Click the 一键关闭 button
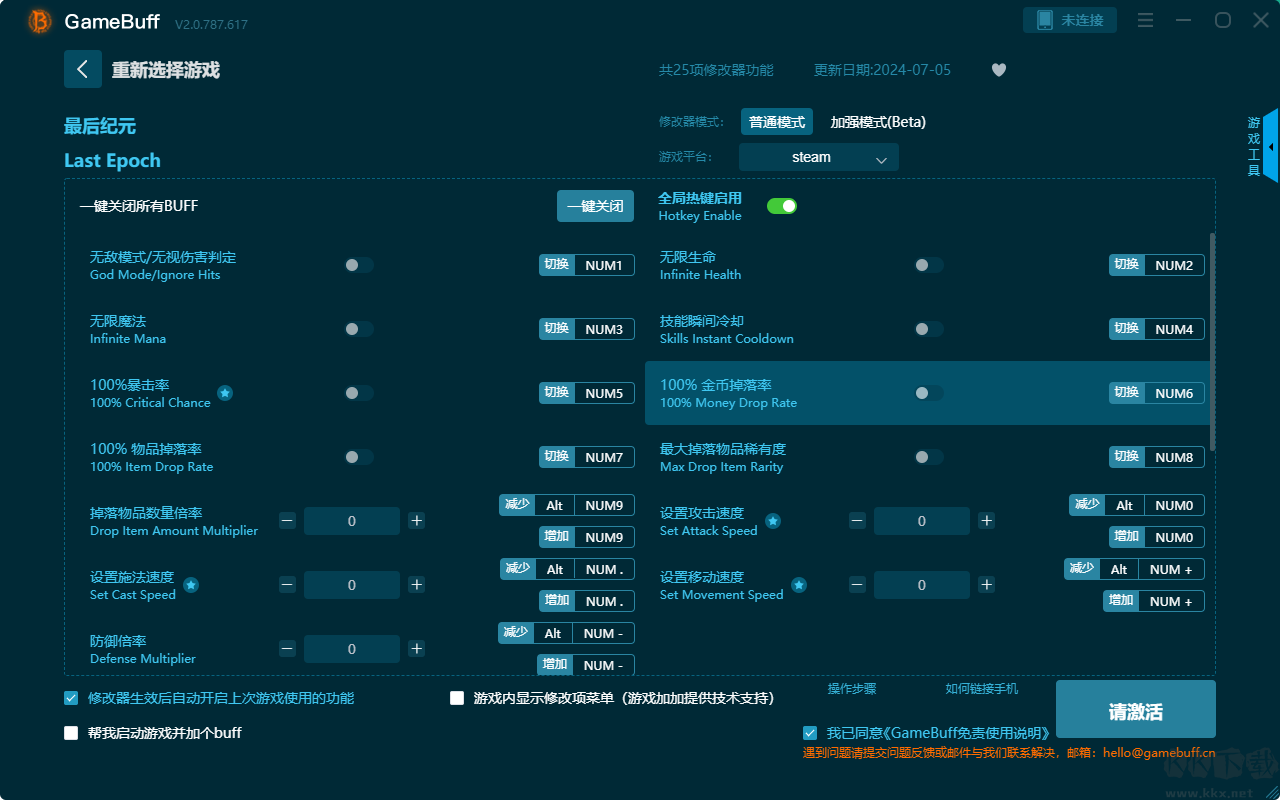The image size is (1280, 800). [x=596, y=206]
